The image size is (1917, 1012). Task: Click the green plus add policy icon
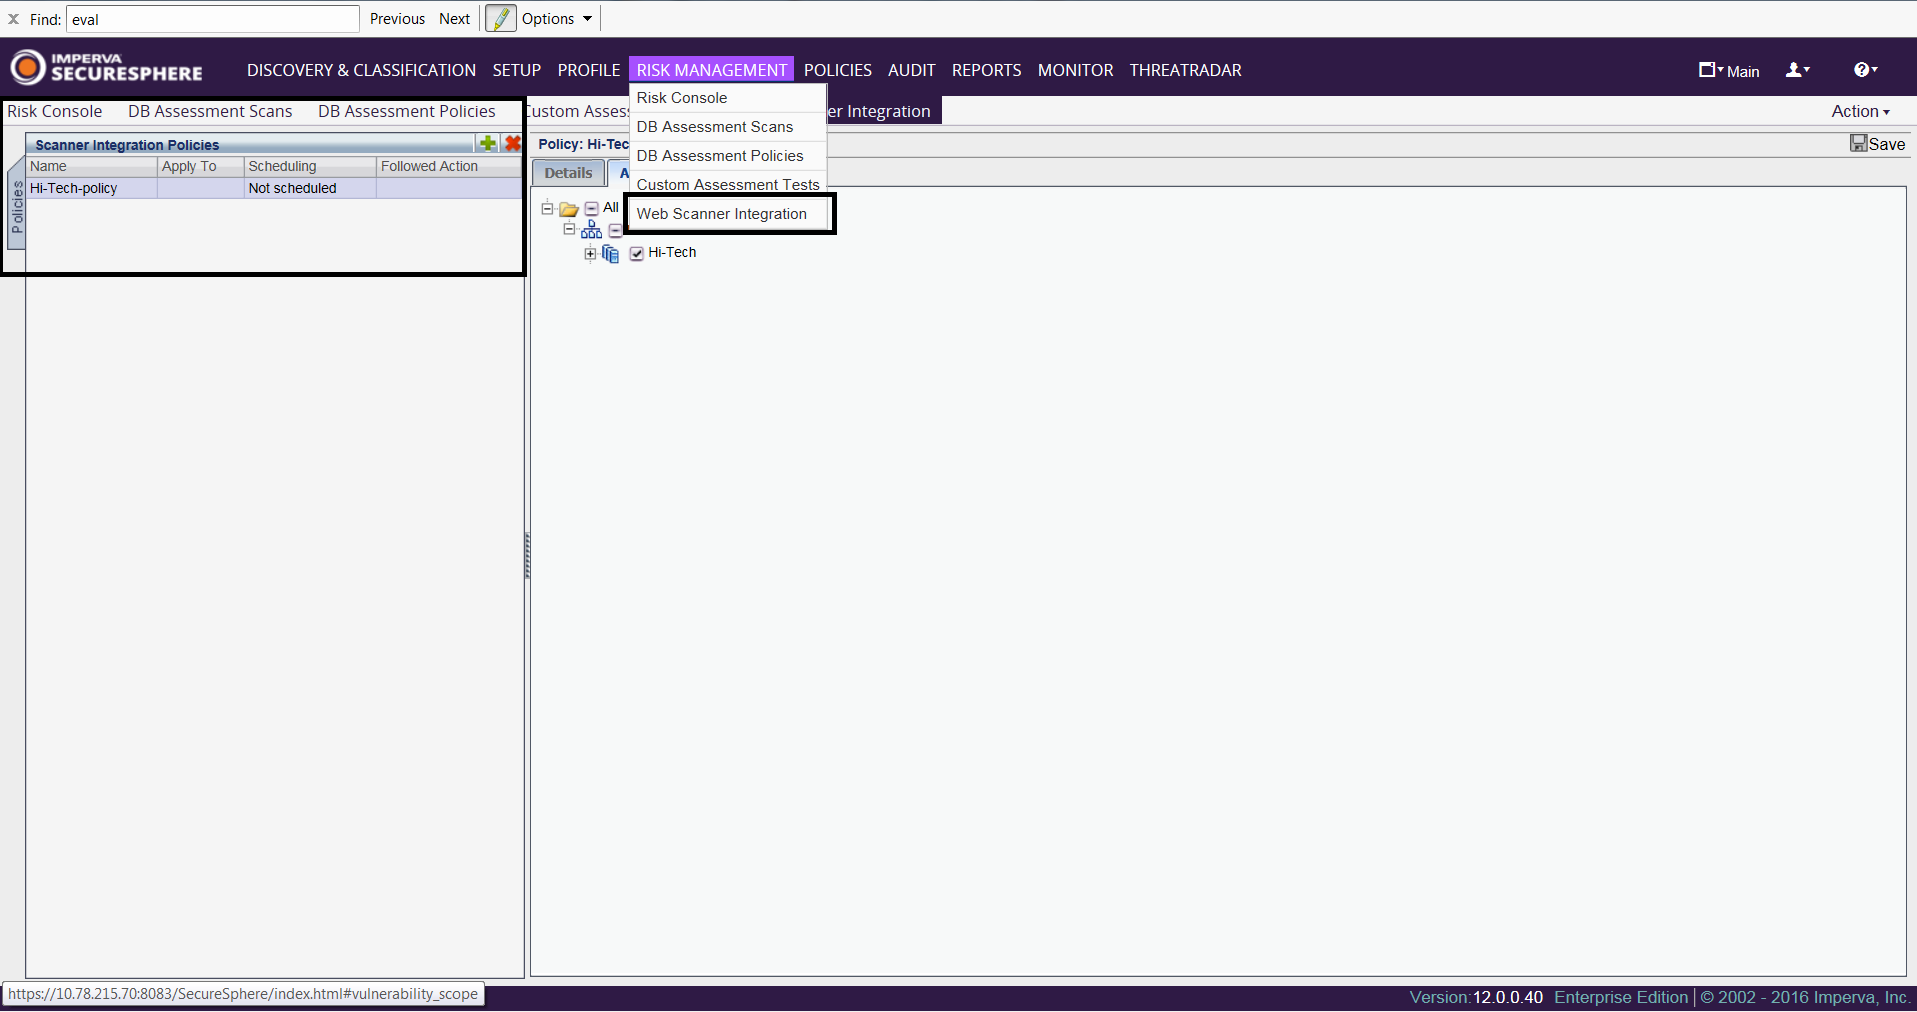tap(487, 143)
